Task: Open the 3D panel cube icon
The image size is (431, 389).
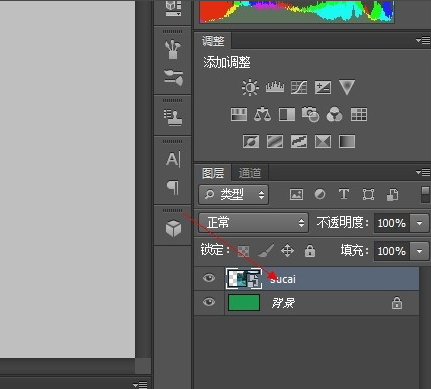Action: 173,229
